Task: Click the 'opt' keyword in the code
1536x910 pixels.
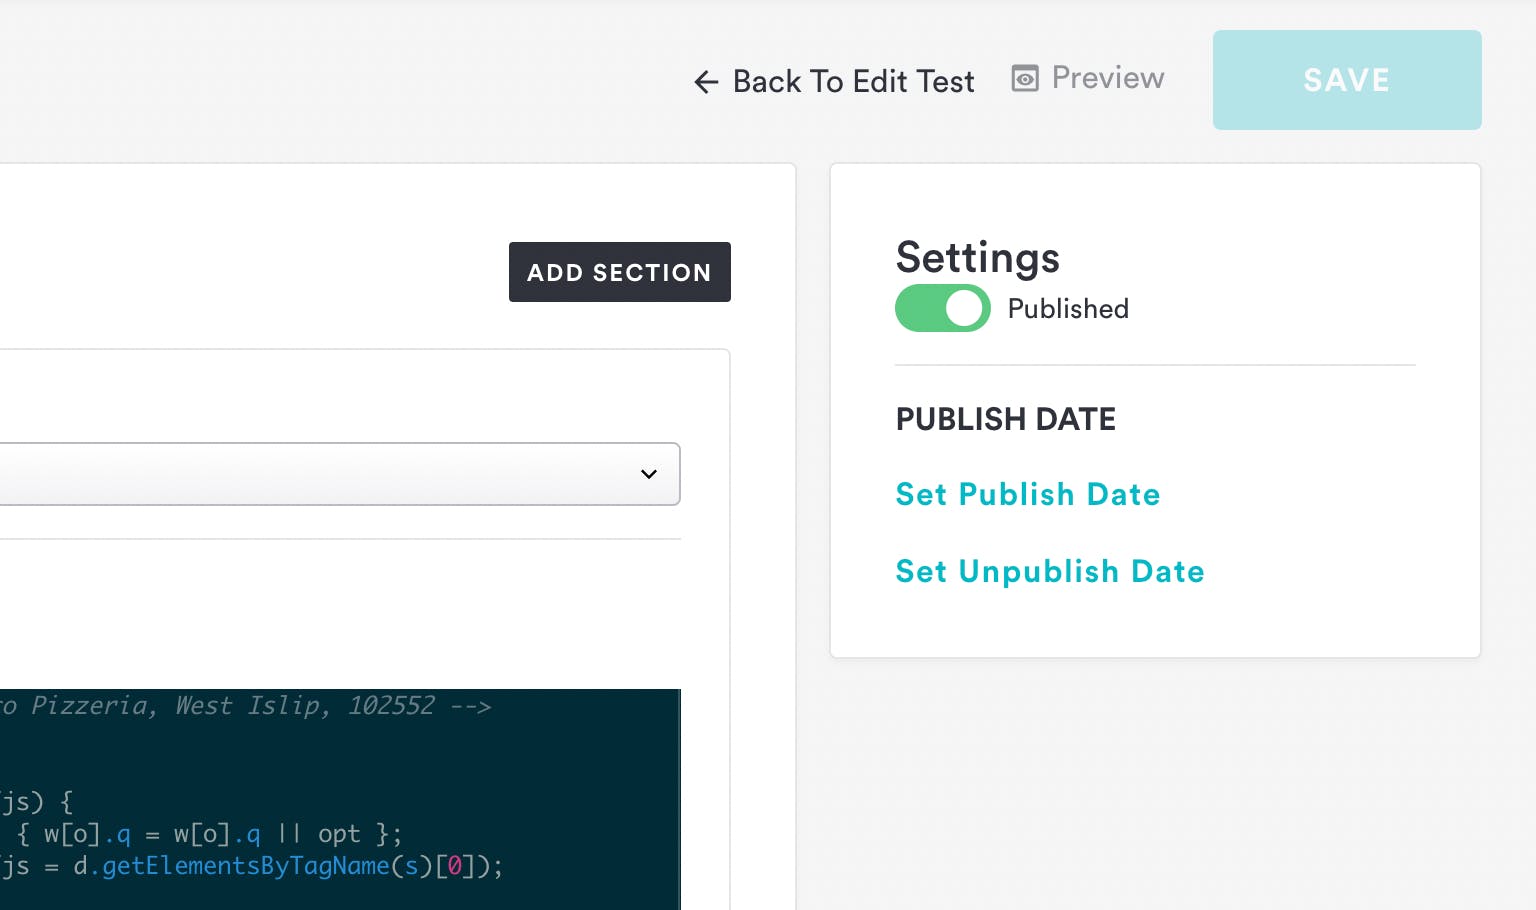Action: [x=338, y=834]
